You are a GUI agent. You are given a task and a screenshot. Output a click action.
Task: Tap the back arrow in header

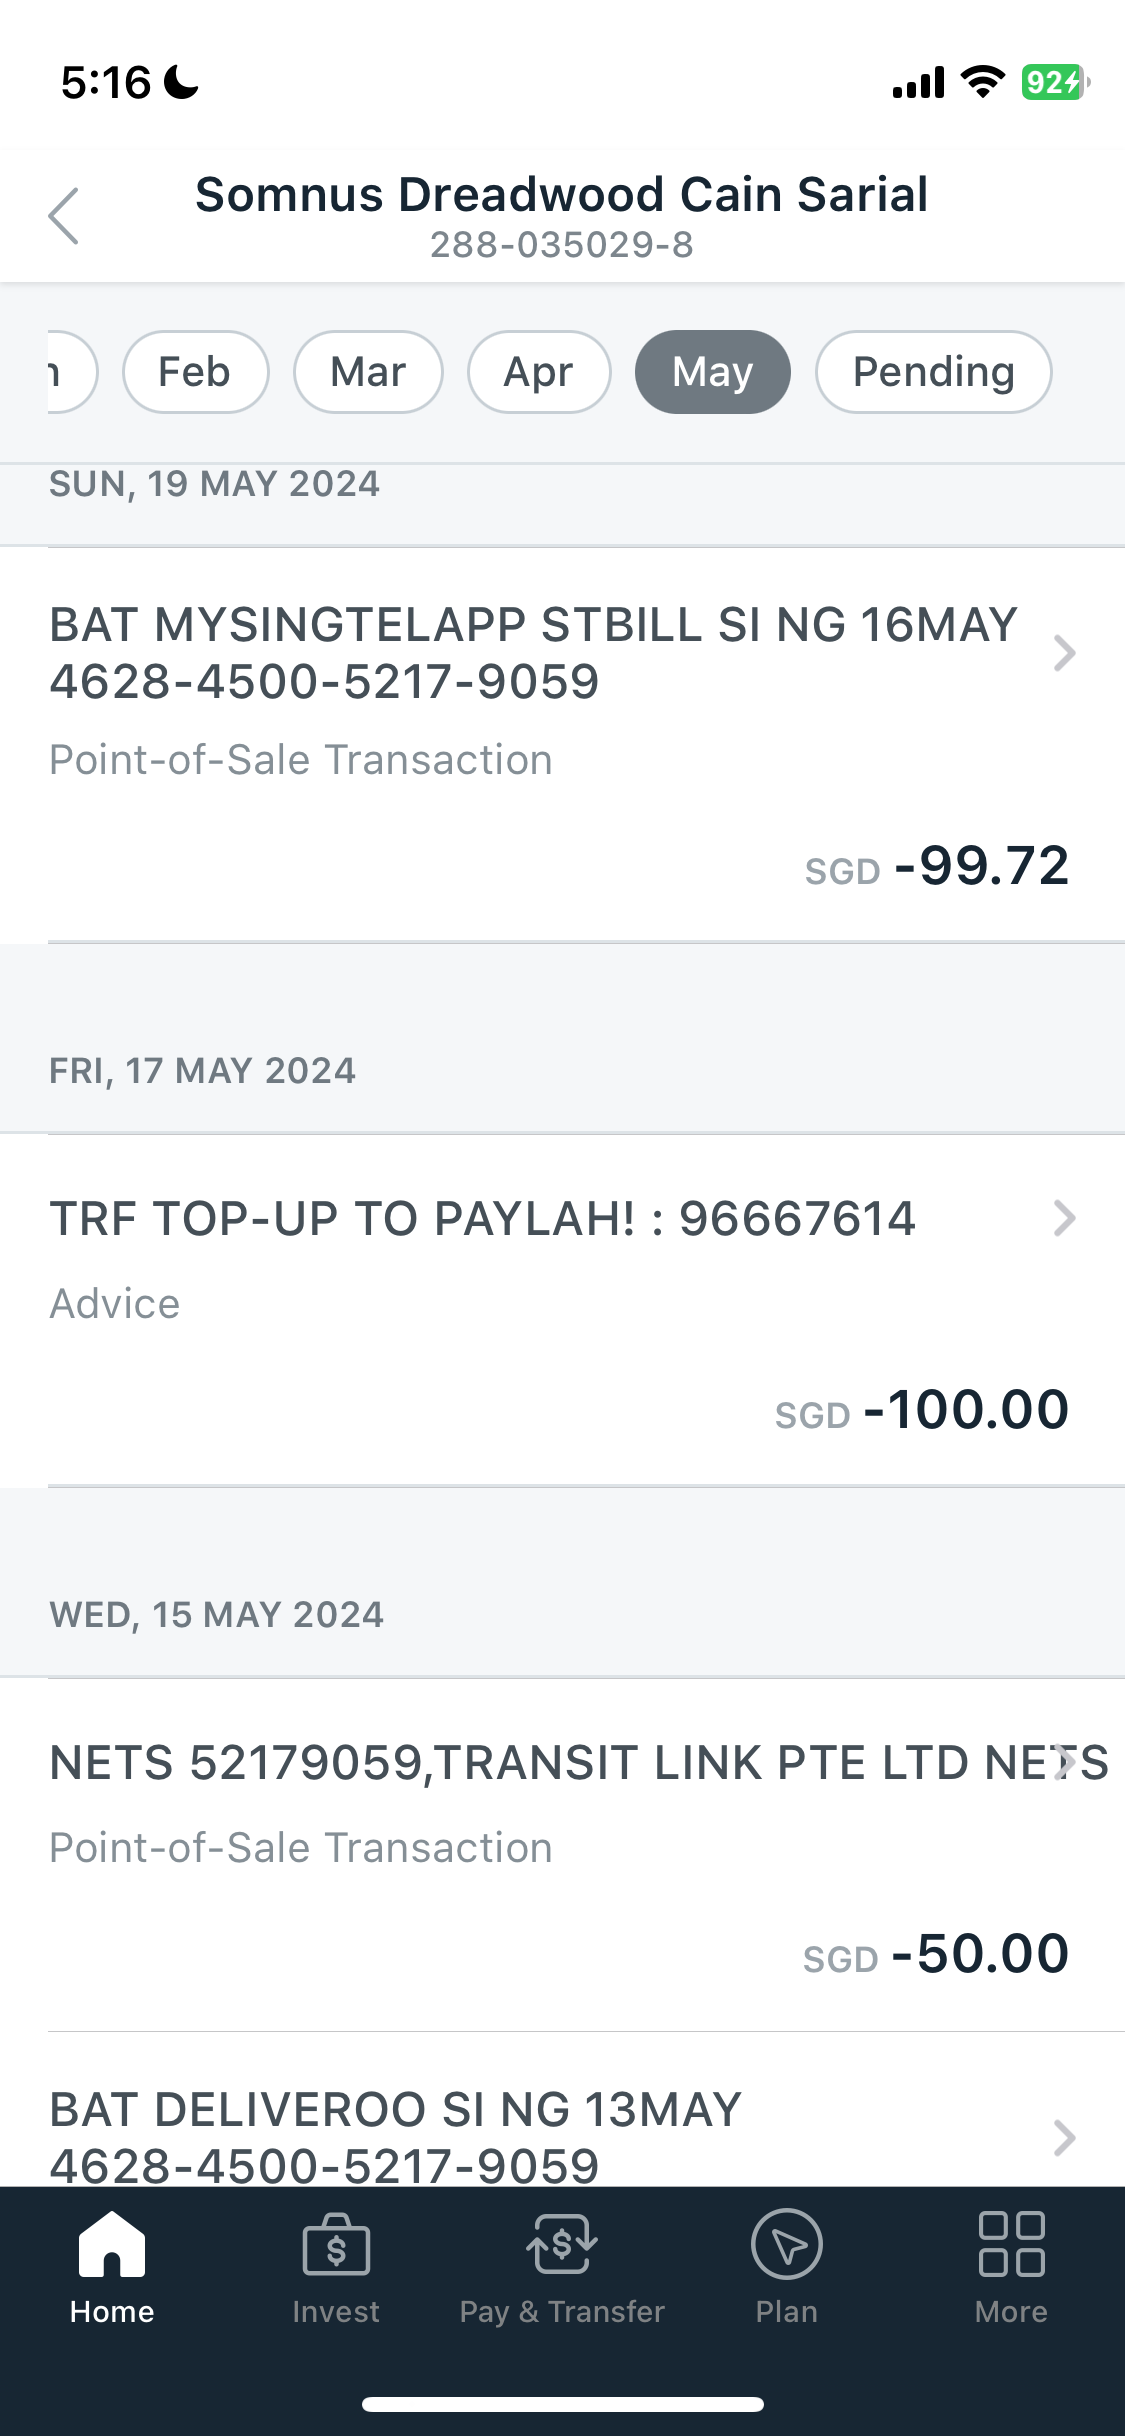64,216
